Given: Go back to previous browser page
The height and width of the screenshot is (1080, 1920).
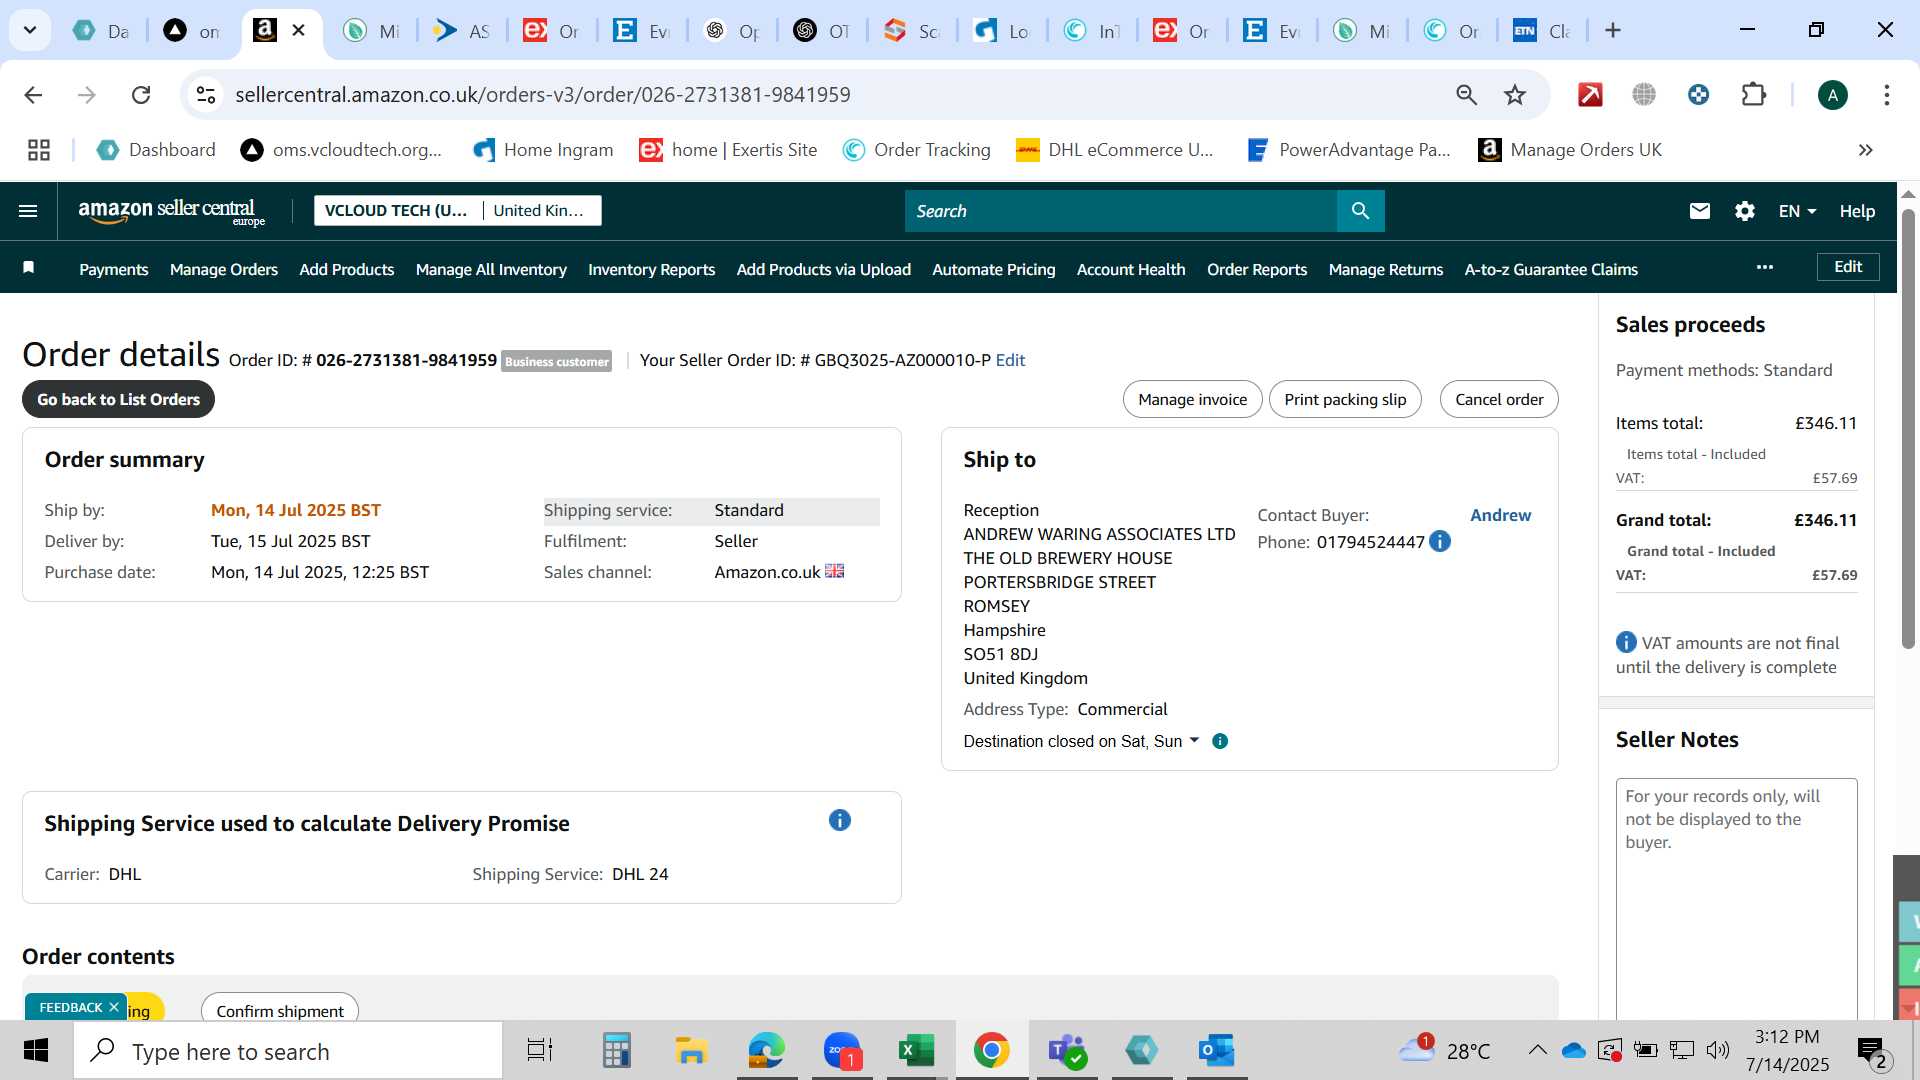Looking at the screenshot, I should [33, 95].
